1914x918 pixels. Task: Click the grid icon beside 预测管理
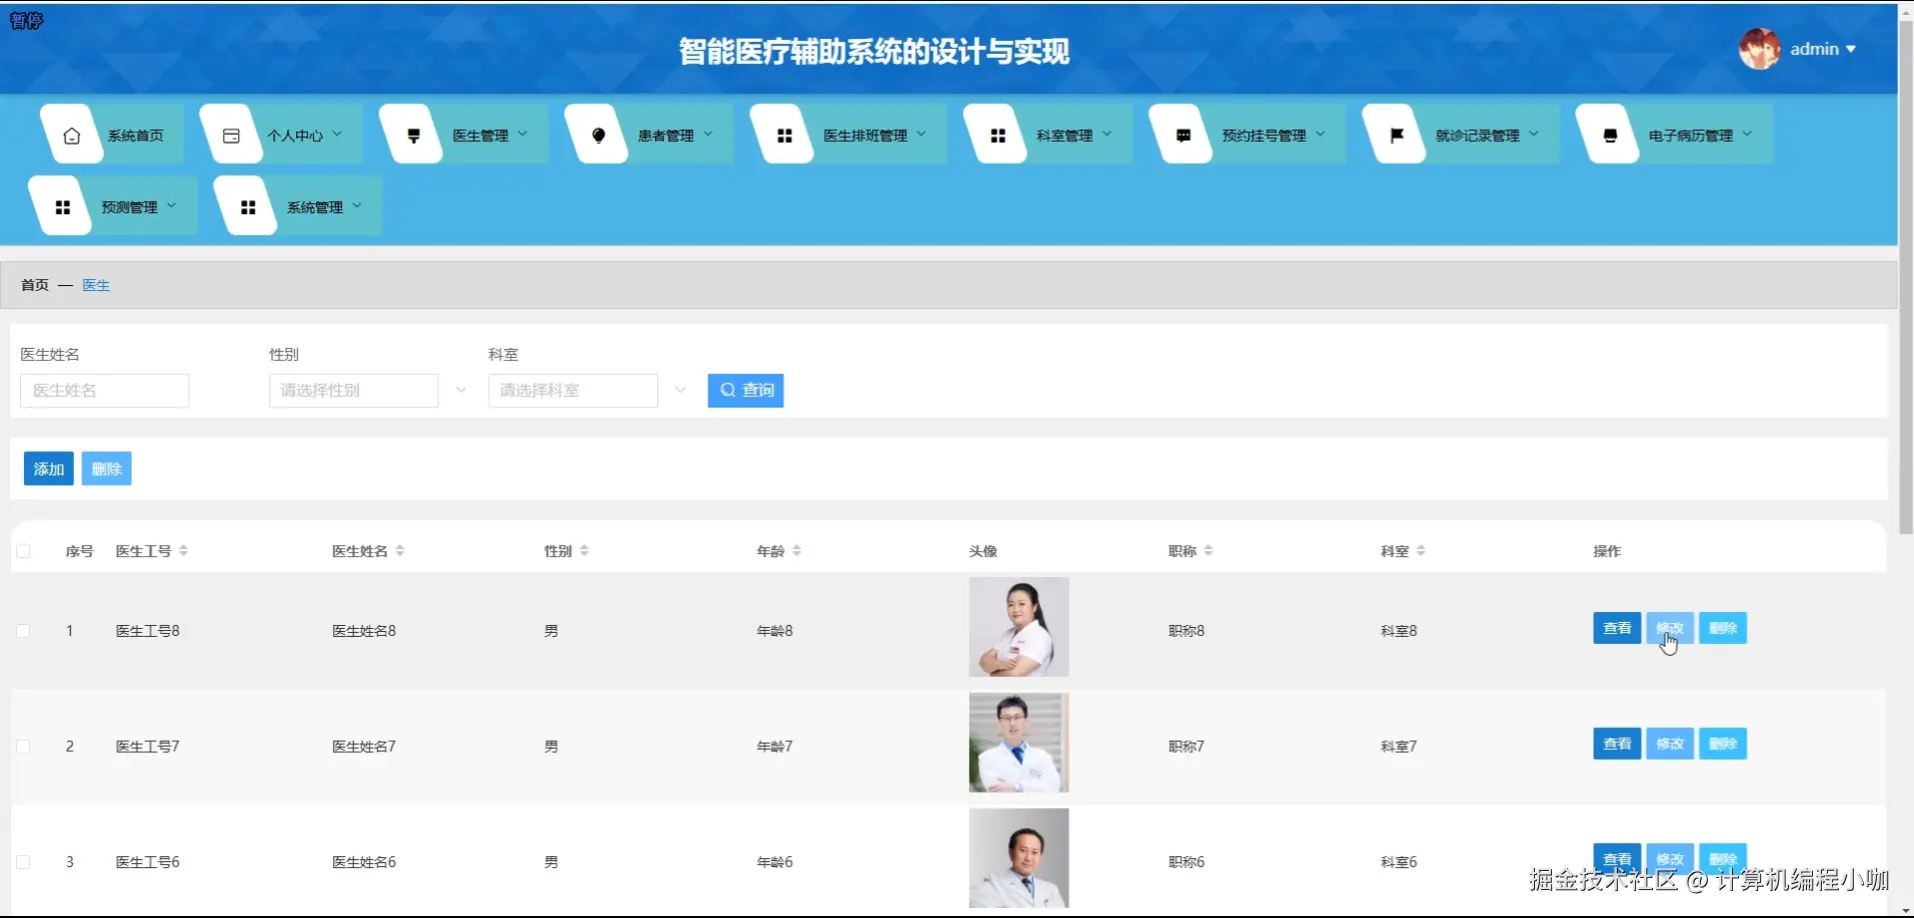62,208
